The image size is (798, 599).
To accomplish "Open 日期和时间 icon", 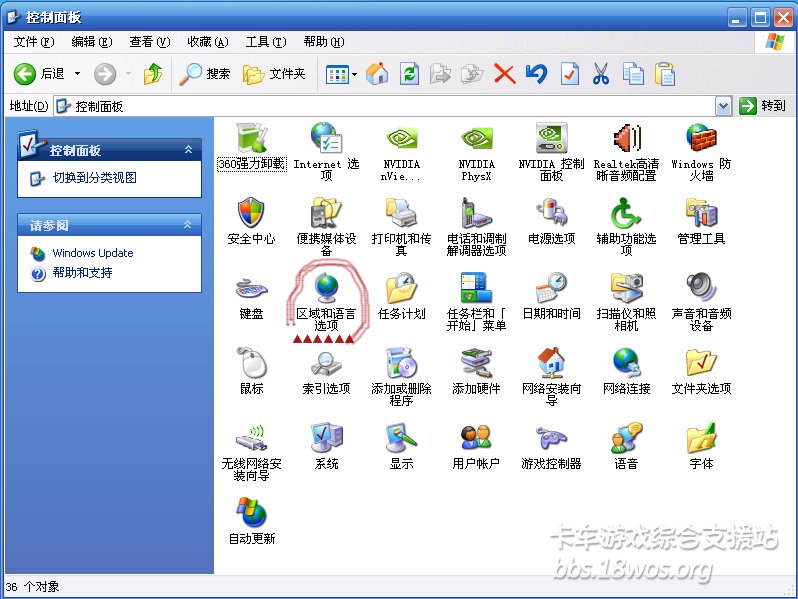I will click(551, 288).
